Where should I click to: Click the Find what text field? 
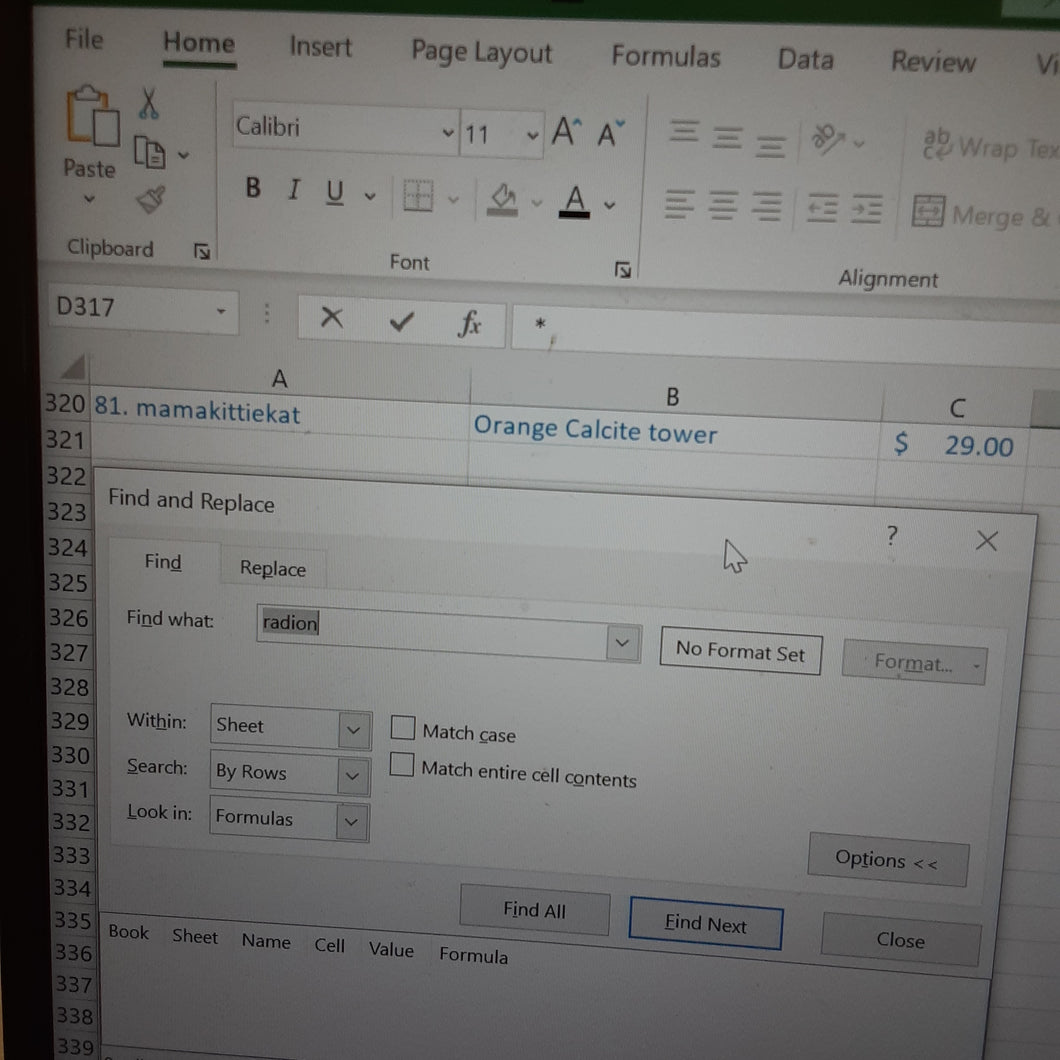(x=433, y=631)
